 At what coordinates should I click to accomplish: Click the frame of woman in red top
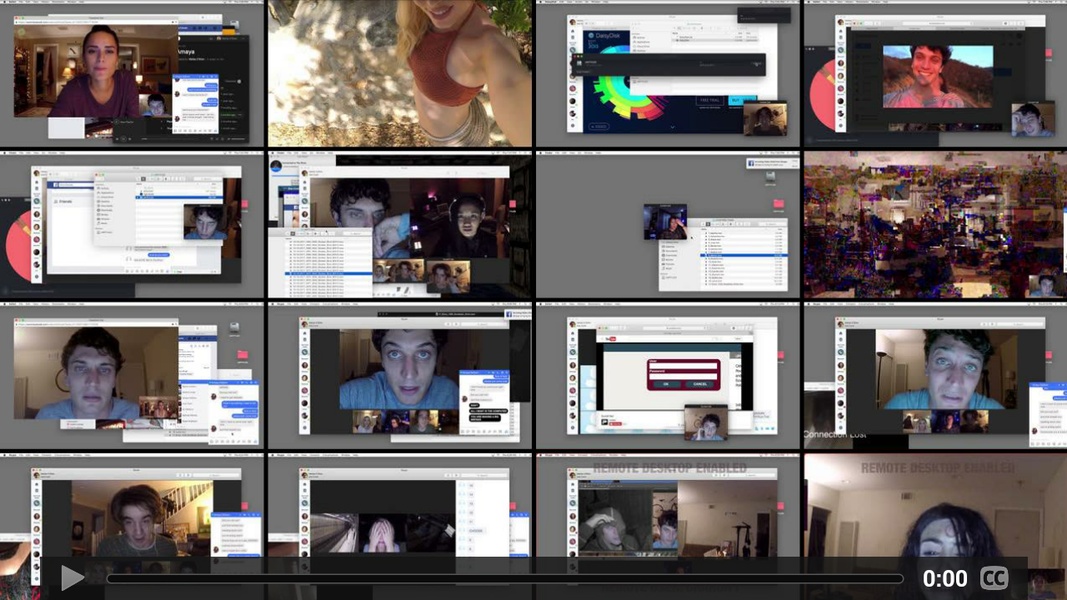[399, 73]
